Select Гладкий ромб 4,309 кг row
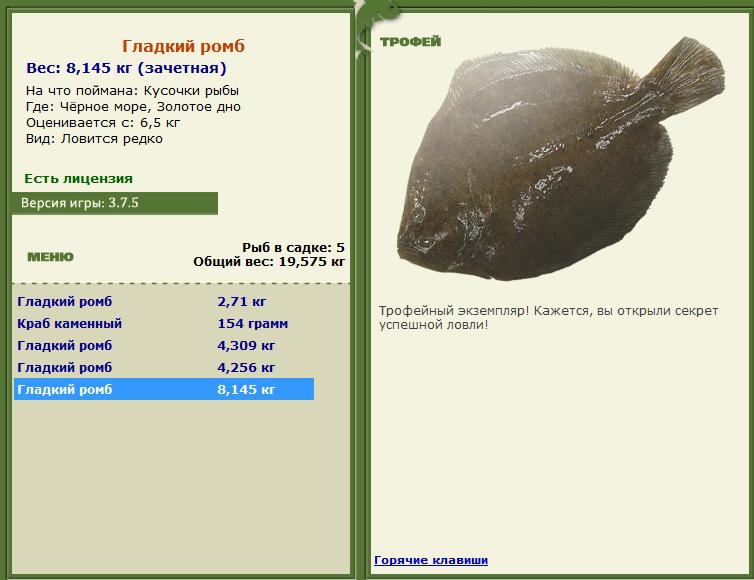The width and height of the screenshot is (754, 580). 163,345
